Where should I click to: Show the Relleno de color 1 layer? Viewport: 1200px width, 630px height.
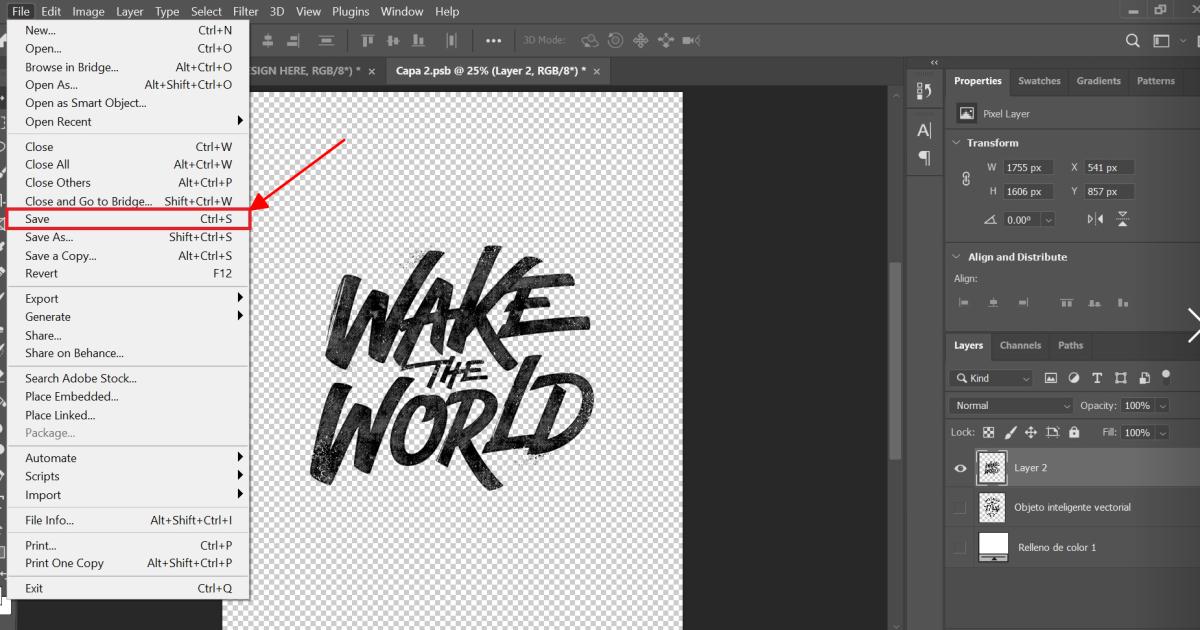(x=960, y=548)
